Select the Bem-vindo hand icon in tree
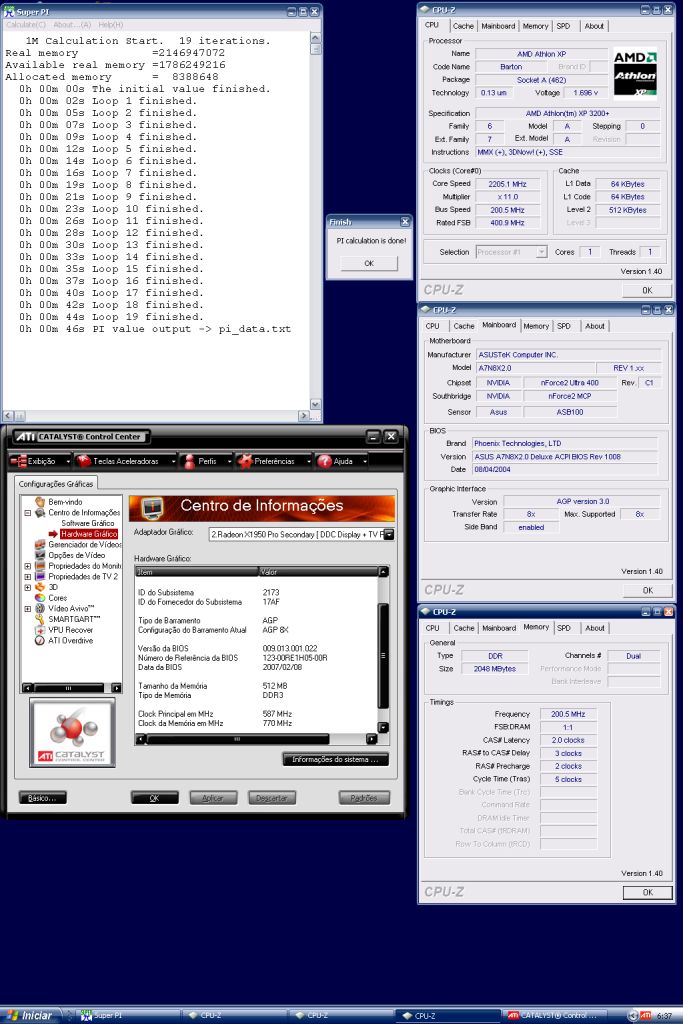Viewport: 683px width, 1024px height. (40, 502)
